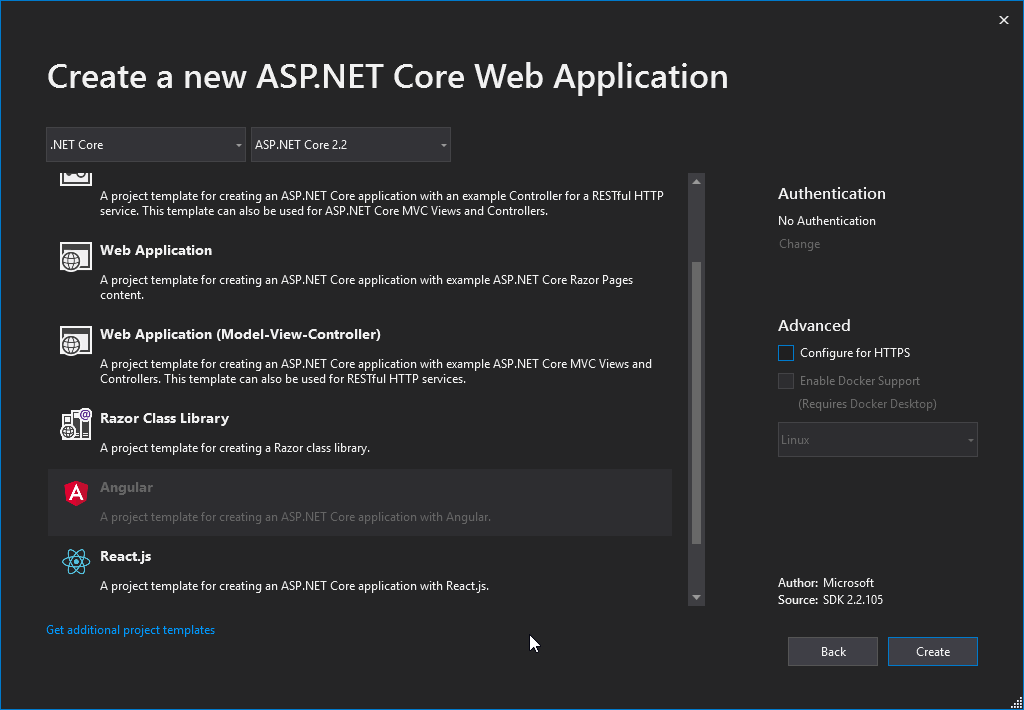Viewport: 1024px width, 710px height.
Task: Close the project creation dialog
Action: (1003, 19)
